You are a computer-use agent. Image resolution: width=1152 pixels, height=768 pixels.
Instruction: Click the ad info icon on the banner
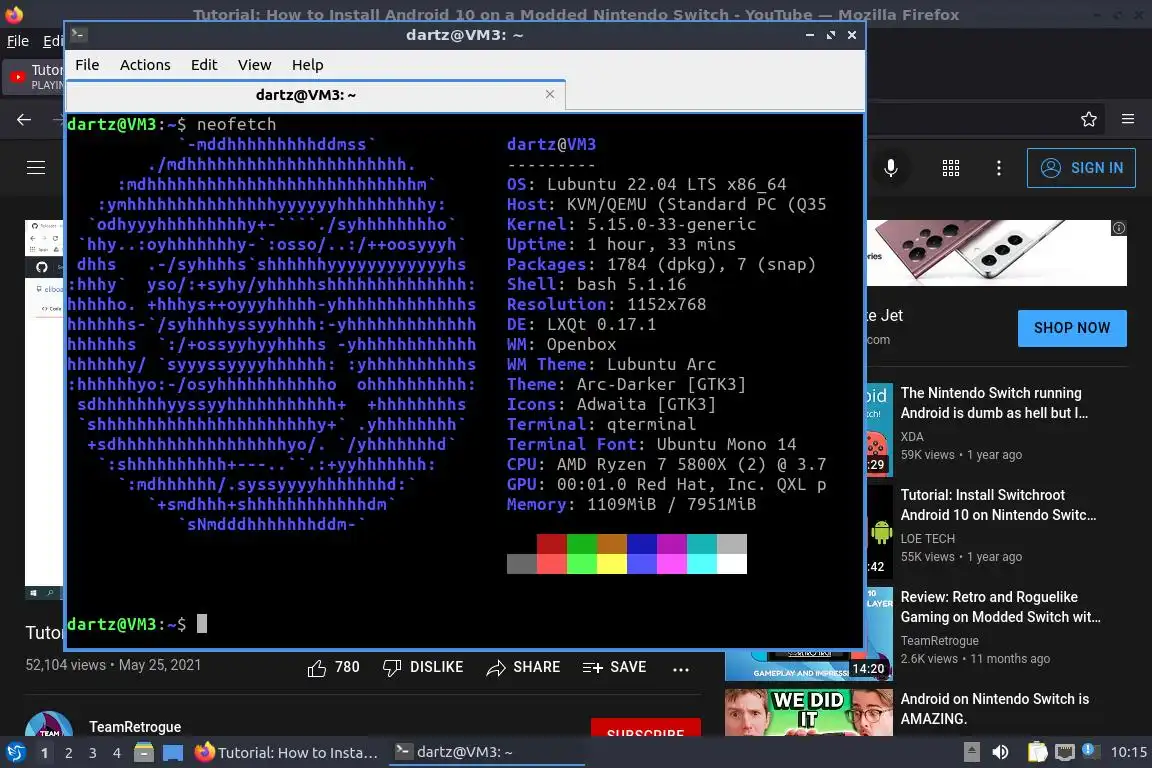(x=1119, y=228)
